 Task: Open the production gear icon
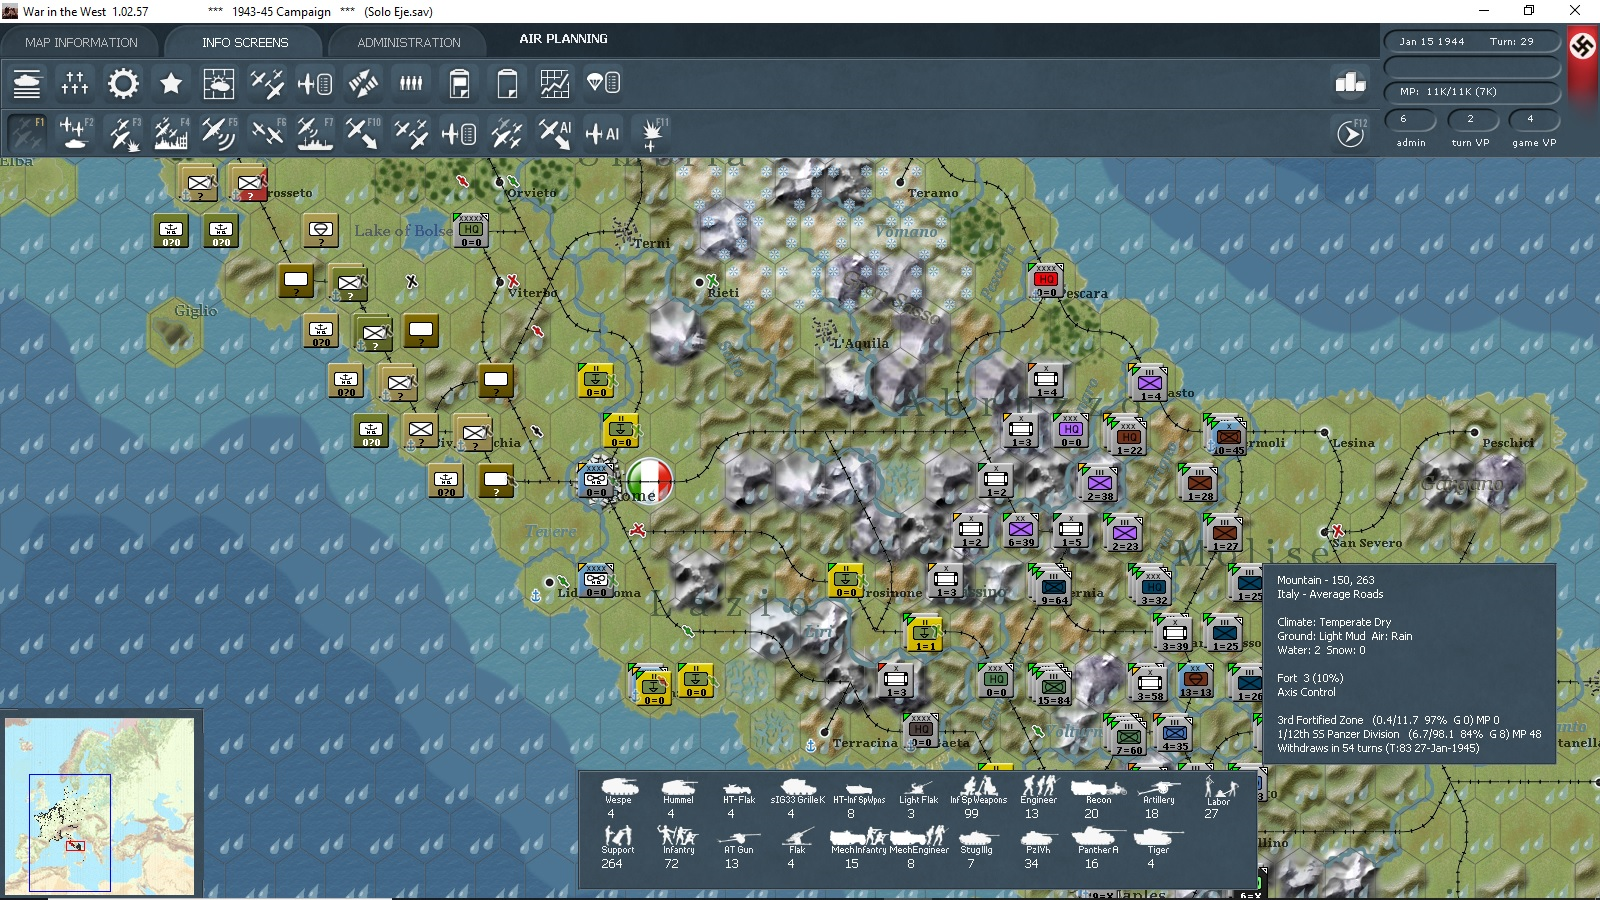[x=123, y=83]
